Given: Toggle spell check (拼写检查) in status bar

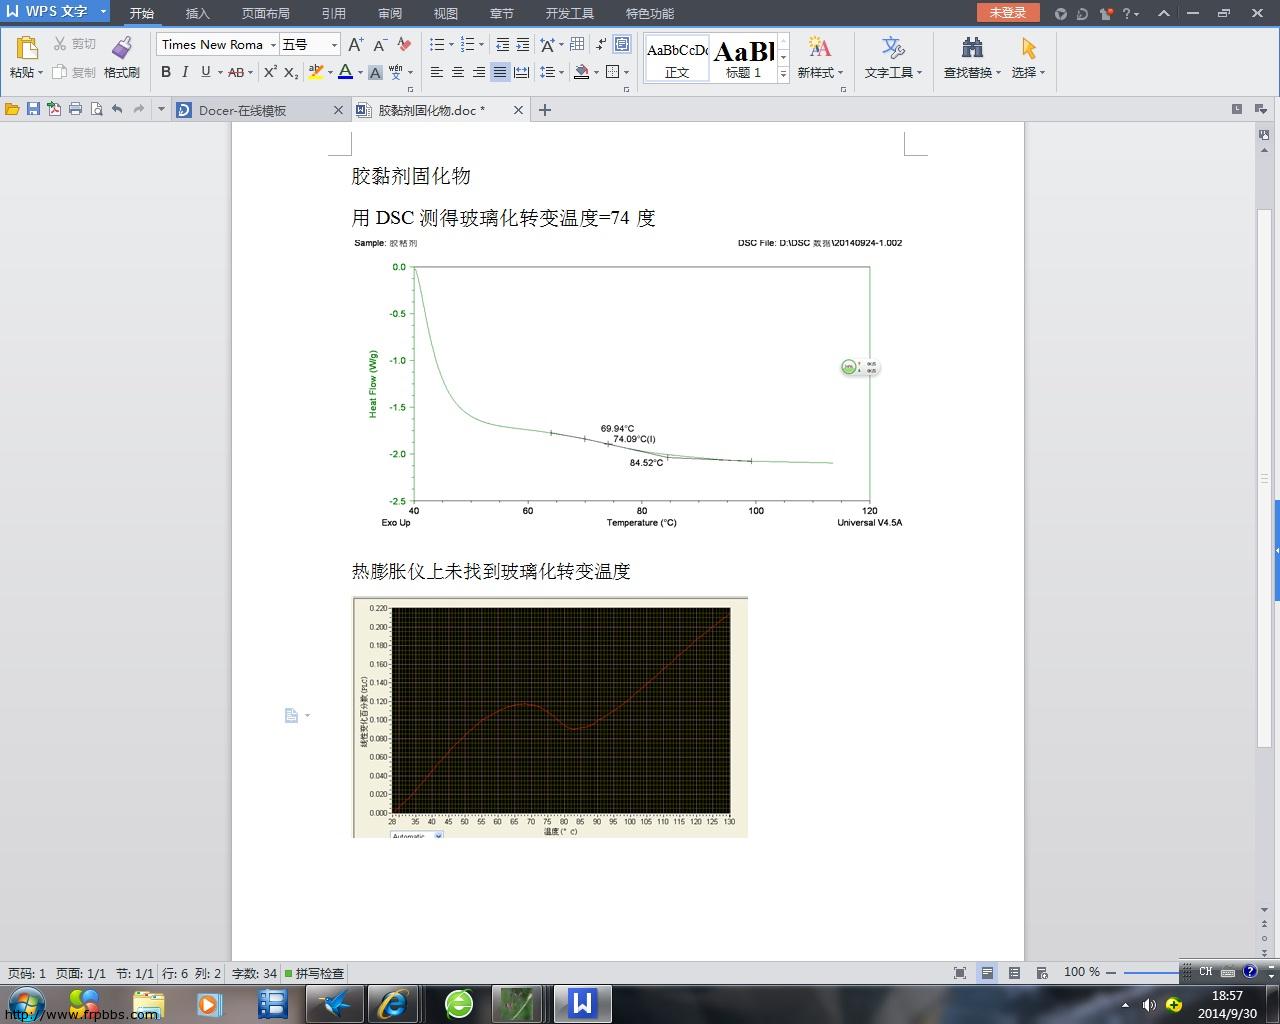Looking at the screenshot, I should click(x=314, y=973).
